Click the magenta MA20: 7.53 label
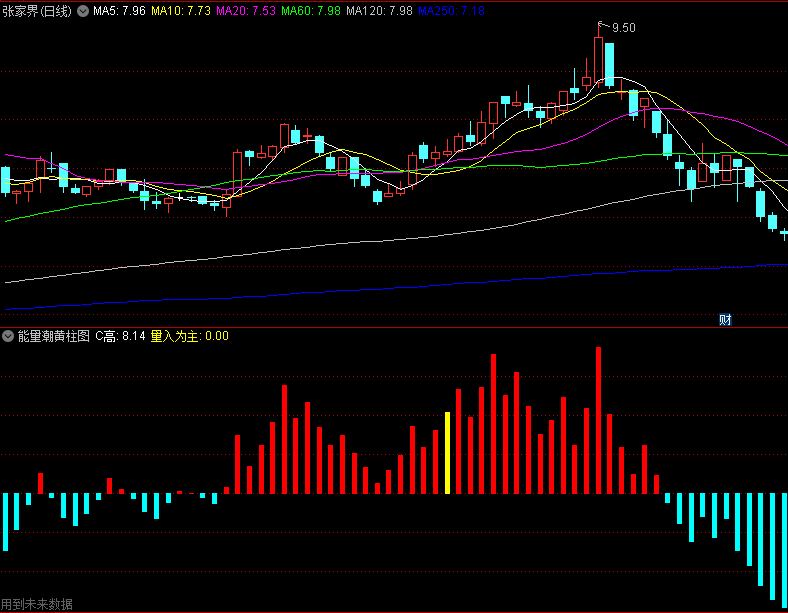 [x=246, y=11]
